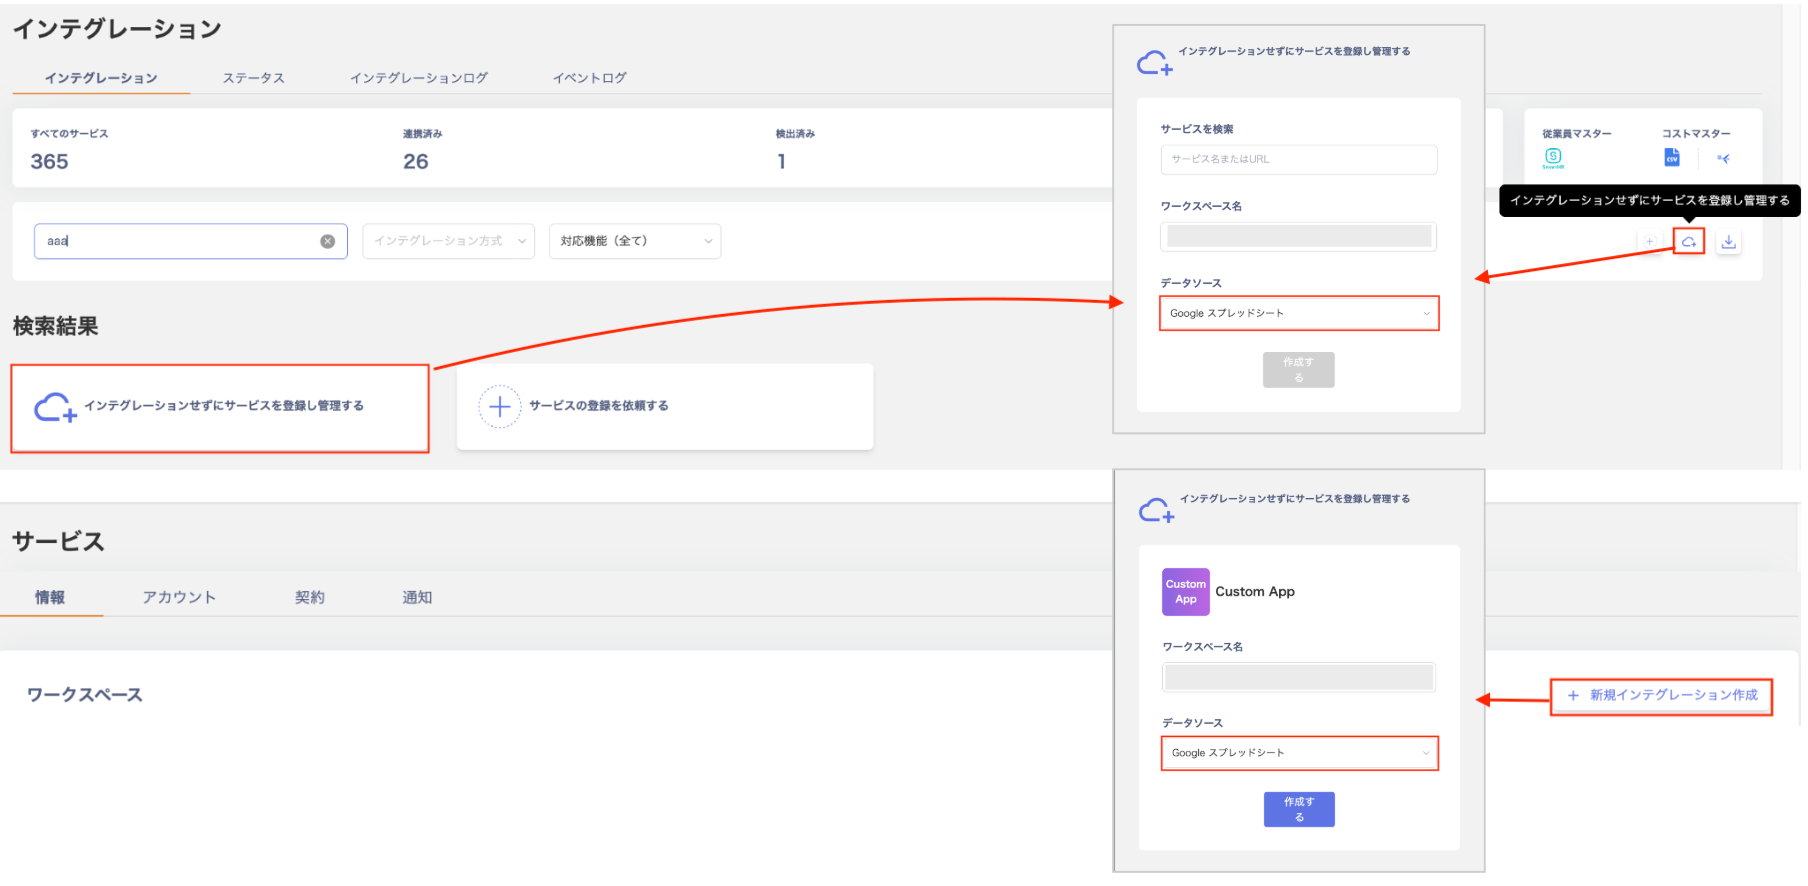Click the blue 作成する button
Viewport: 1808px width, 886px height.
tap(1299, 809)
